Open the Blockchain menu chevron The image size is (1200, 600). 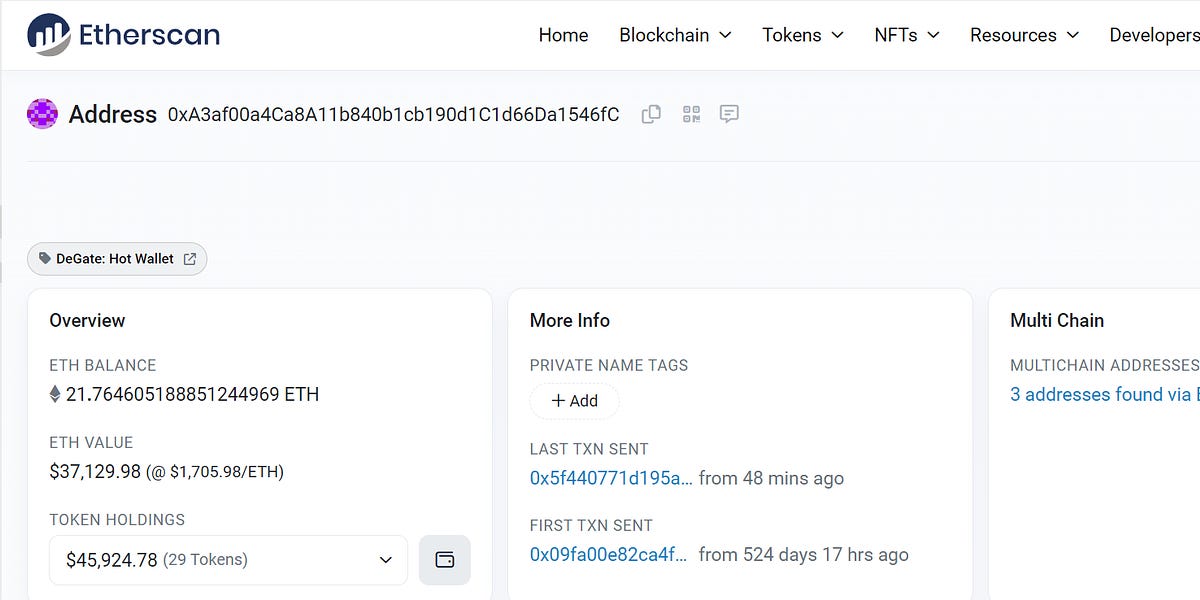click(x=727, y=35)
